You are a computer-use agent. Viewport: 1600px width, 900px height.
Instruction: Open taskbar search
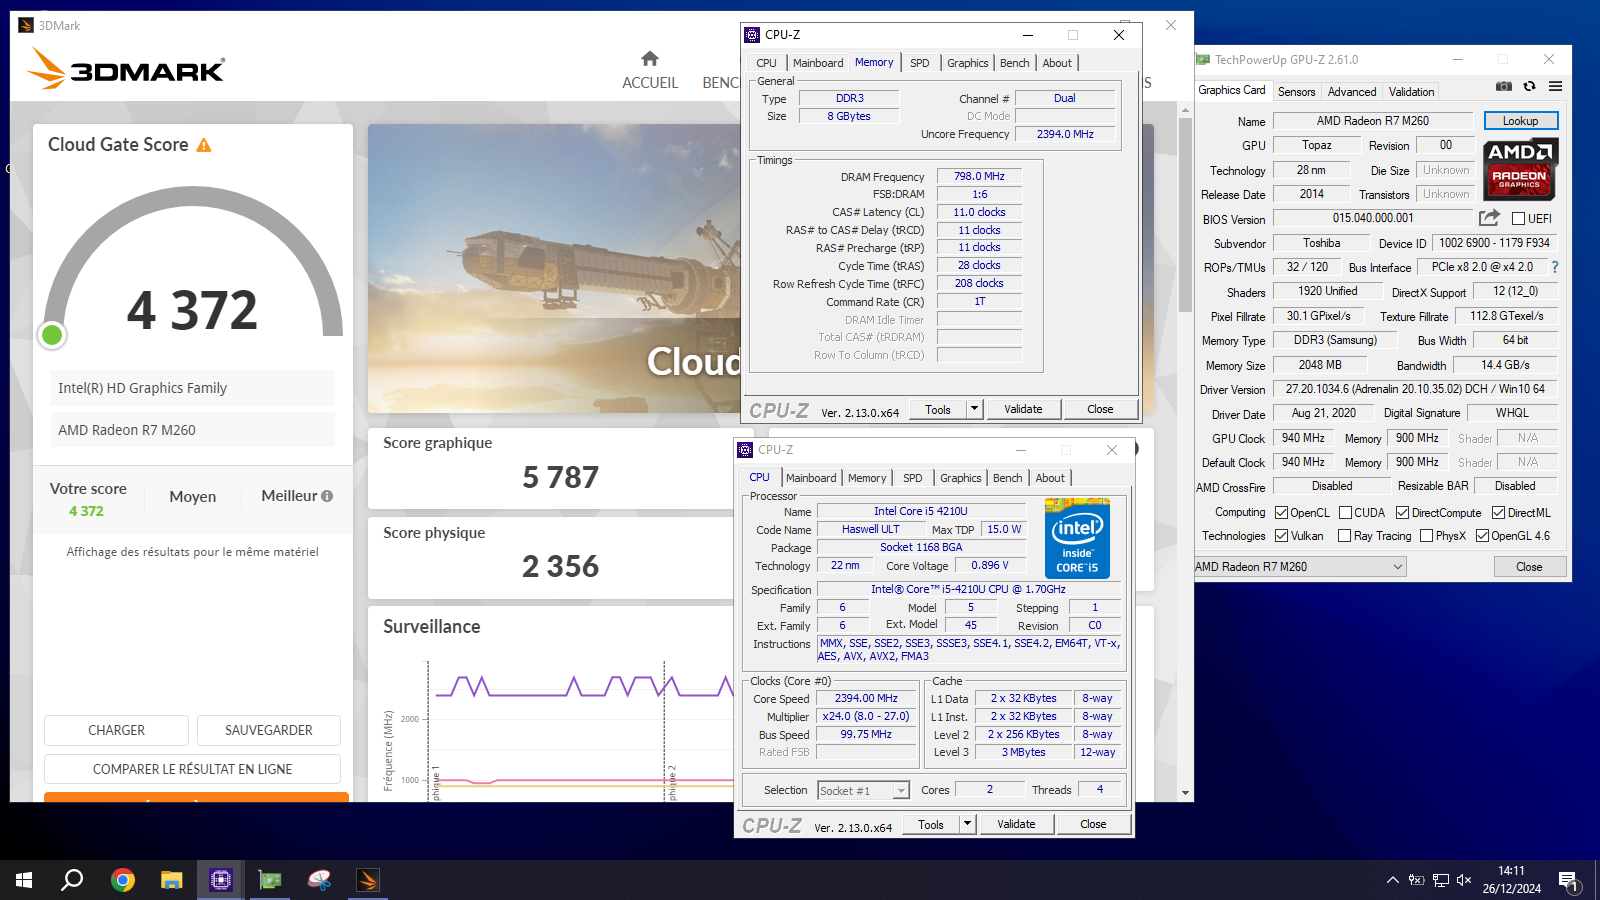(x=72, y=880)
